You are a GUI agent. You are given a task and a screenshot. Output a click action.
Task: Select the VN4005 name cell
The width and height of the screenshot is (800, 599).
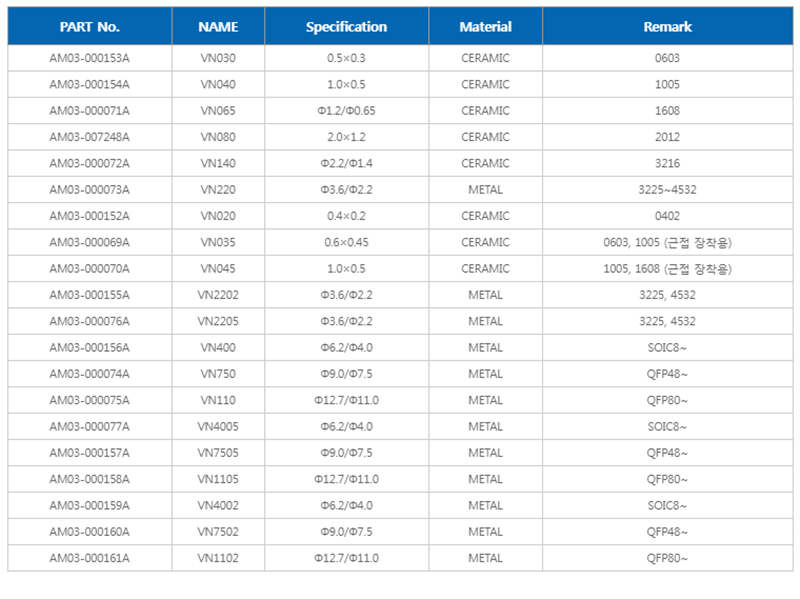(218, 427)
